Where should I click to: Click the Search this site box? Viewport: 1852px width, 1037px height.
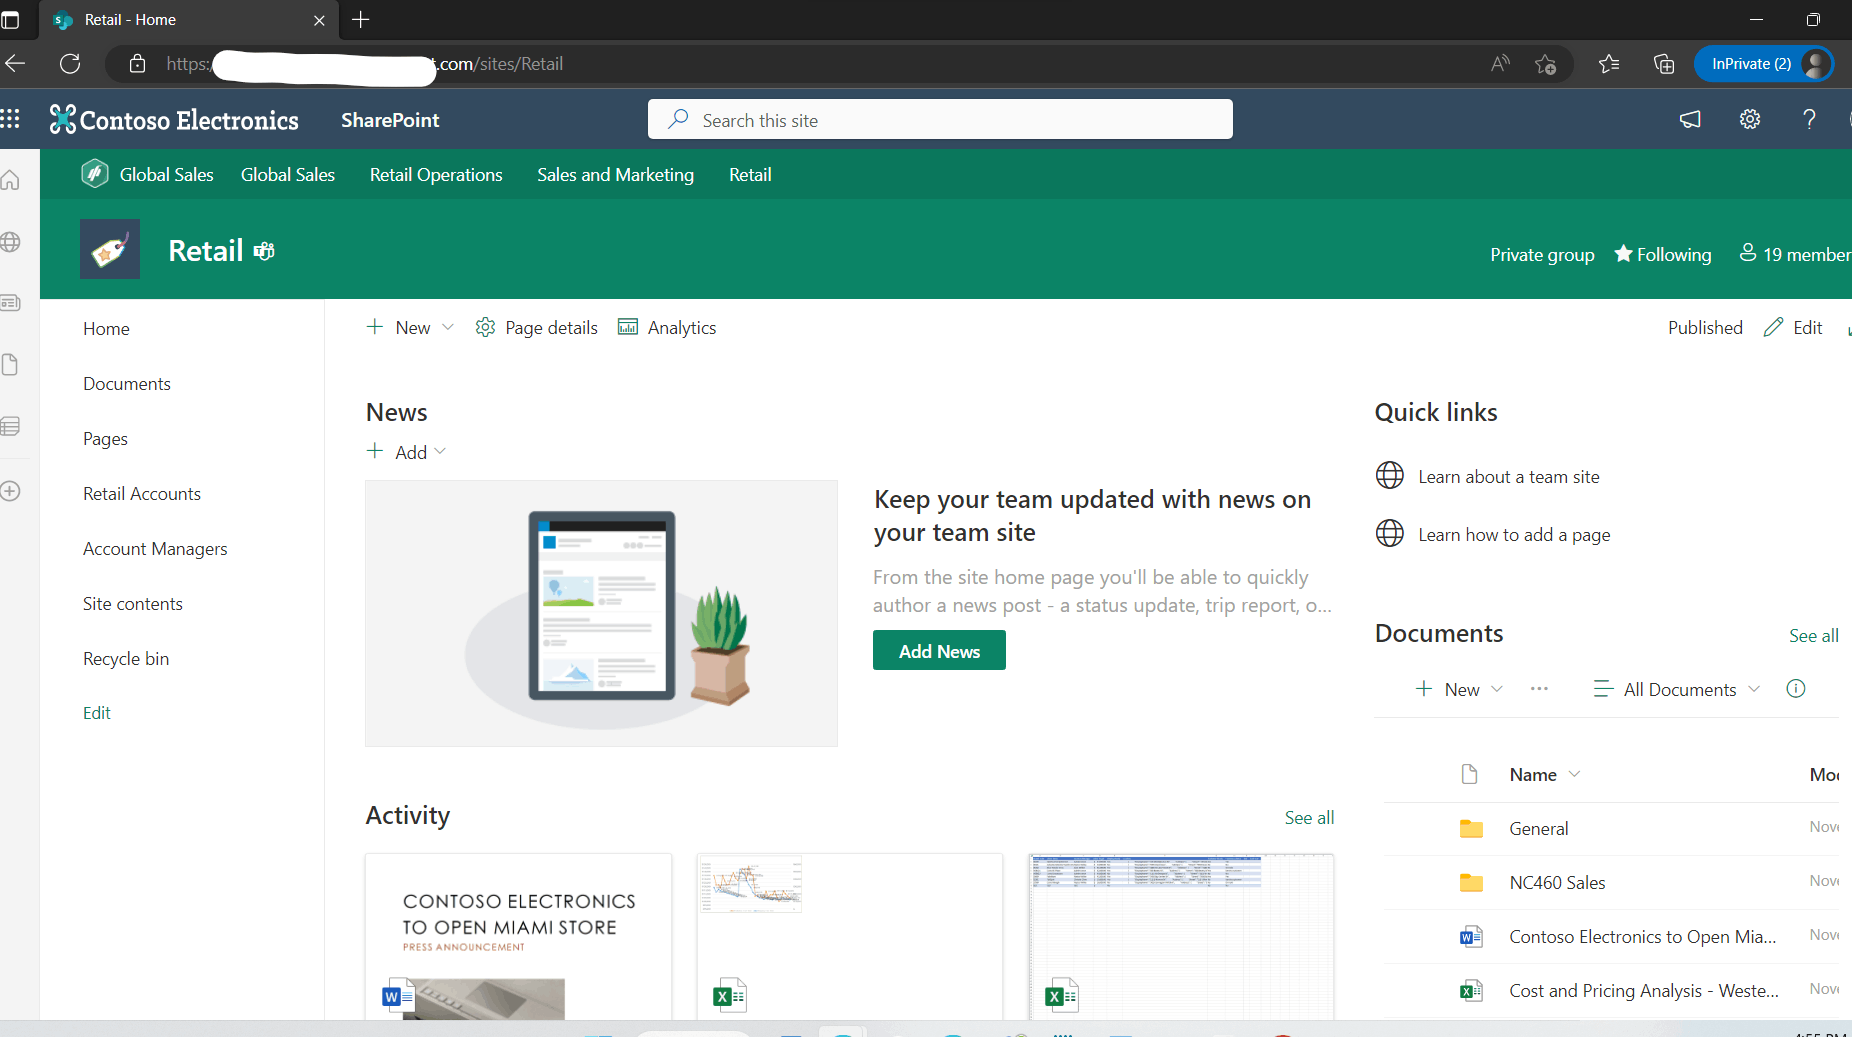[940, 119]
